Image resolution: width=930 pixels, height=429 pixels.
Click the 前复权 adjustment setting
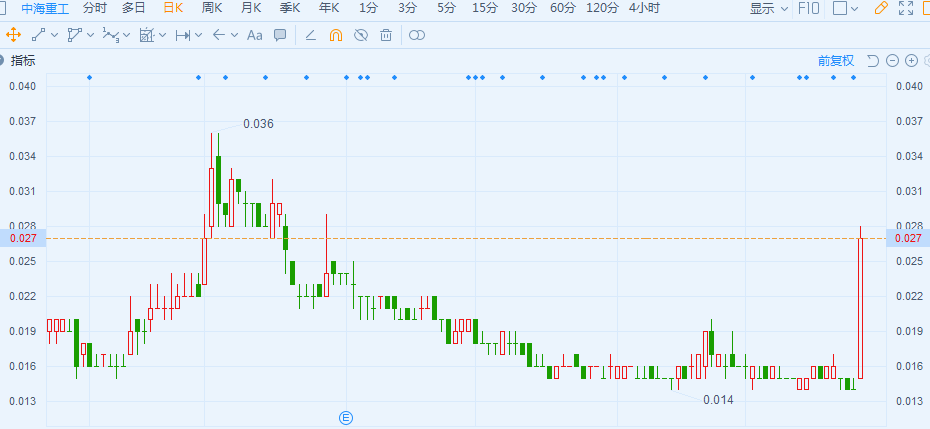tap(836, 61)
